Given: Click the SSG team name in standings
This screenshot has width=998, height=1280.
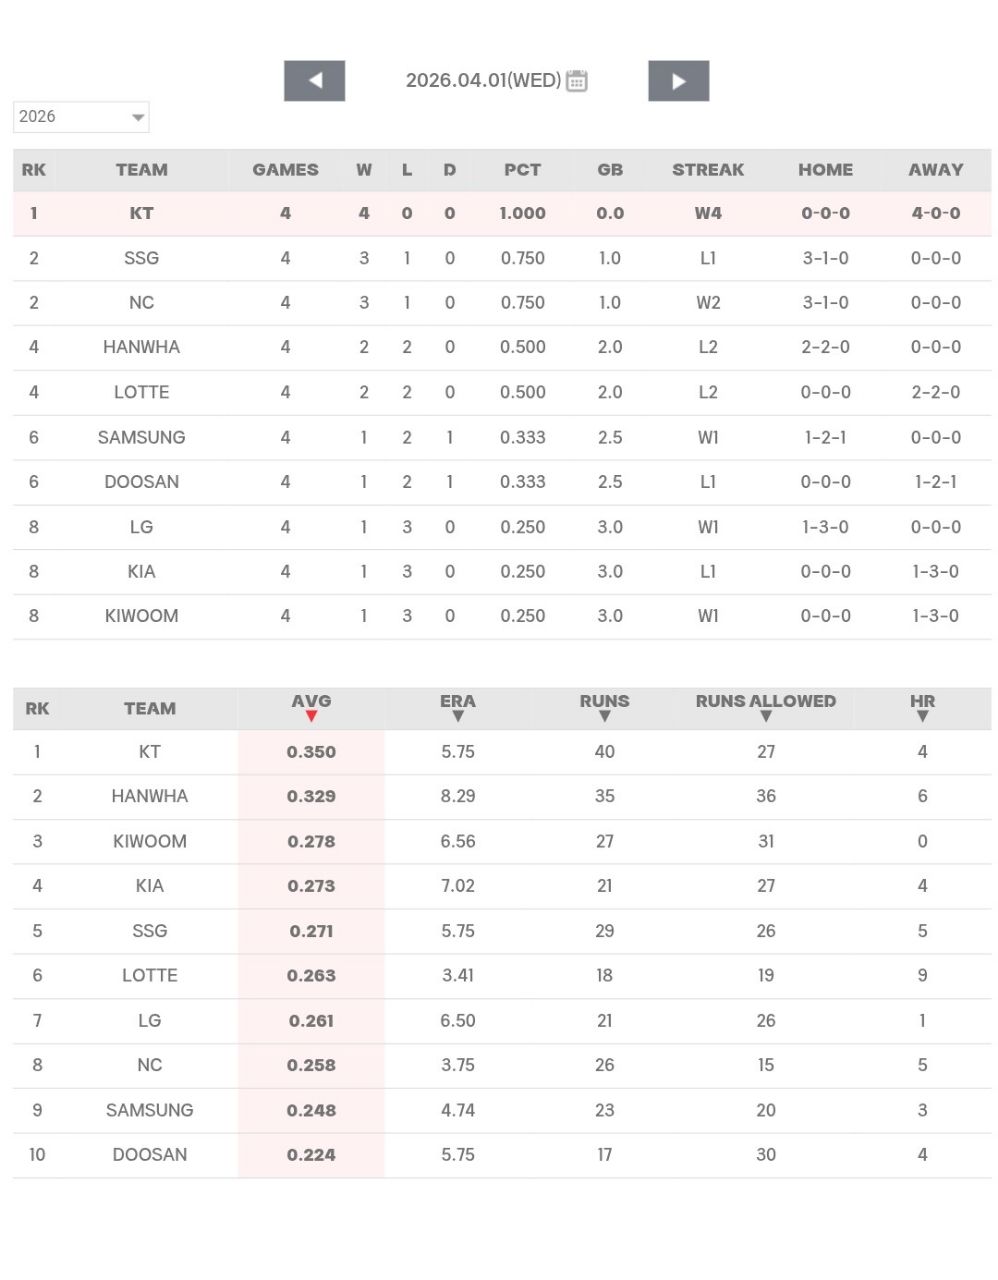Looking at the screenshot, I should click(141, 258).
